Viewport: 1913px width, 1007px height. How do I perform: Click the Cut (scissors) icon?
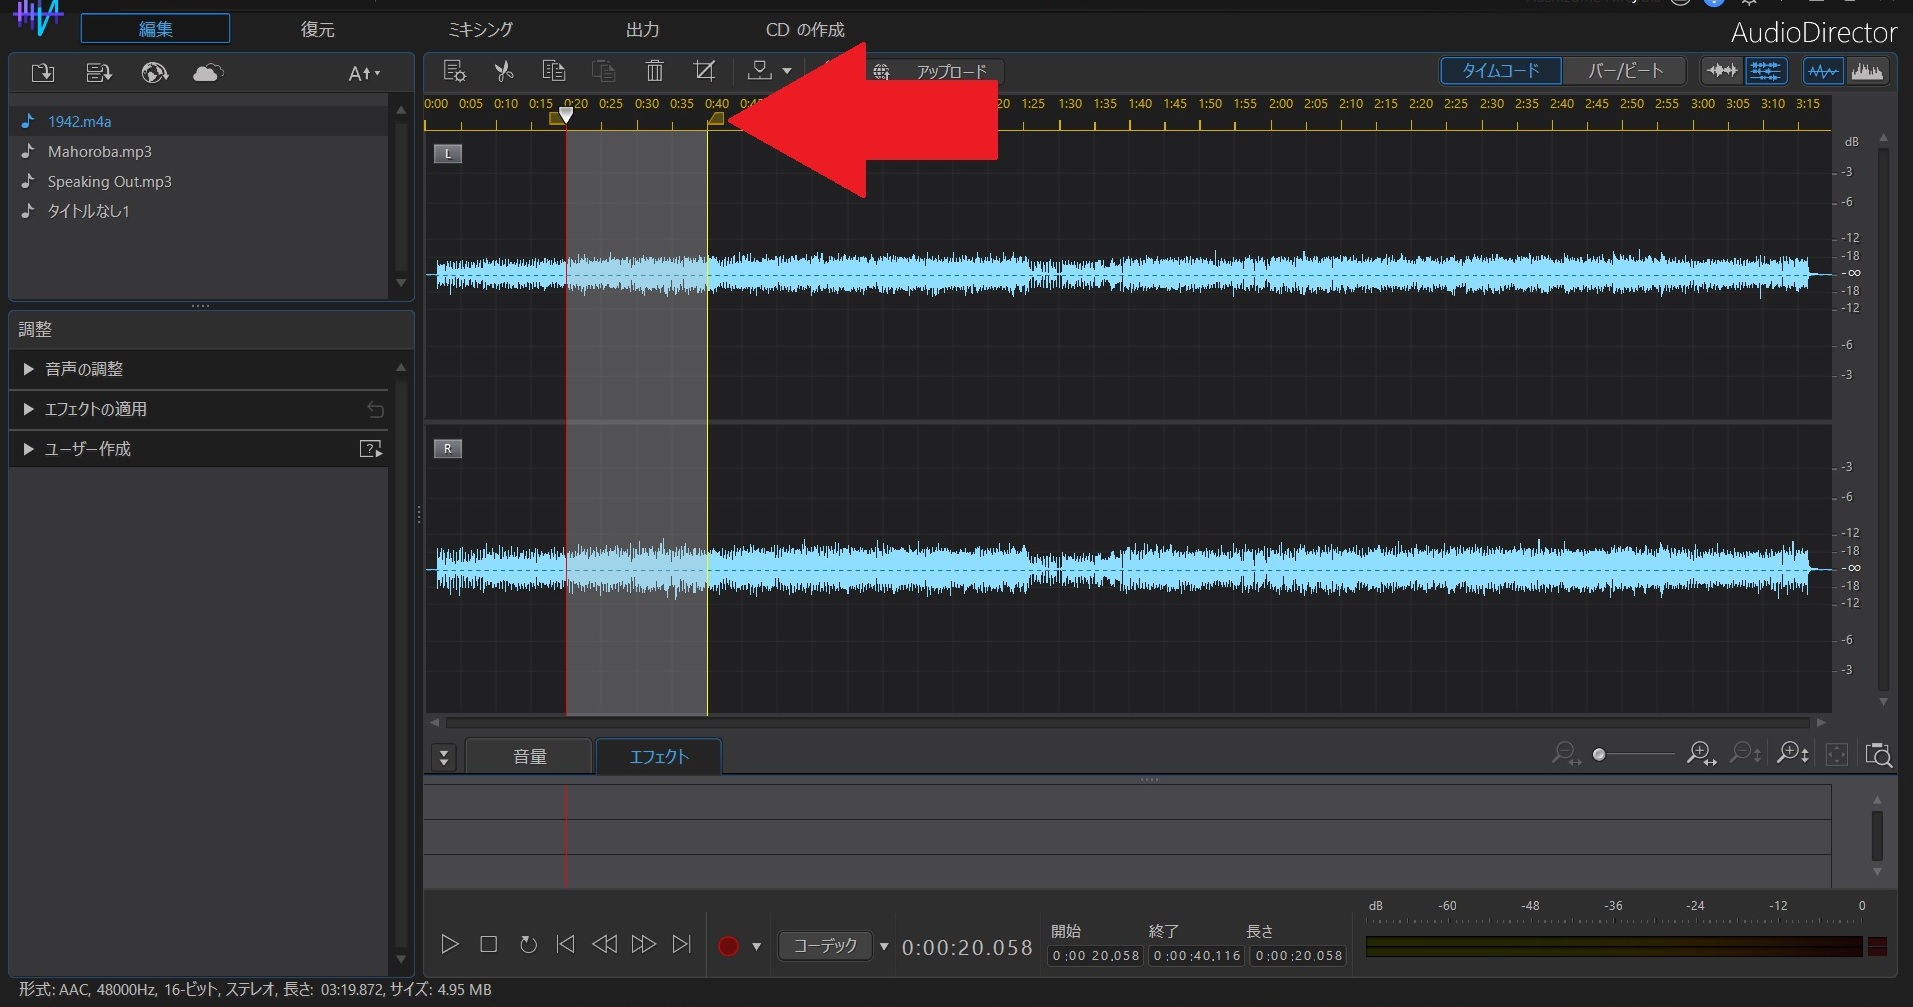click(x=503, y=70)
